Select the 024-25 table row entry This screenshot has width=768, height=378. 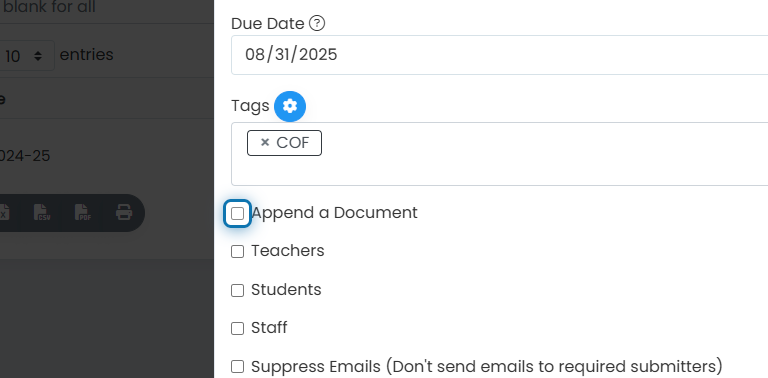click(24, 156)
